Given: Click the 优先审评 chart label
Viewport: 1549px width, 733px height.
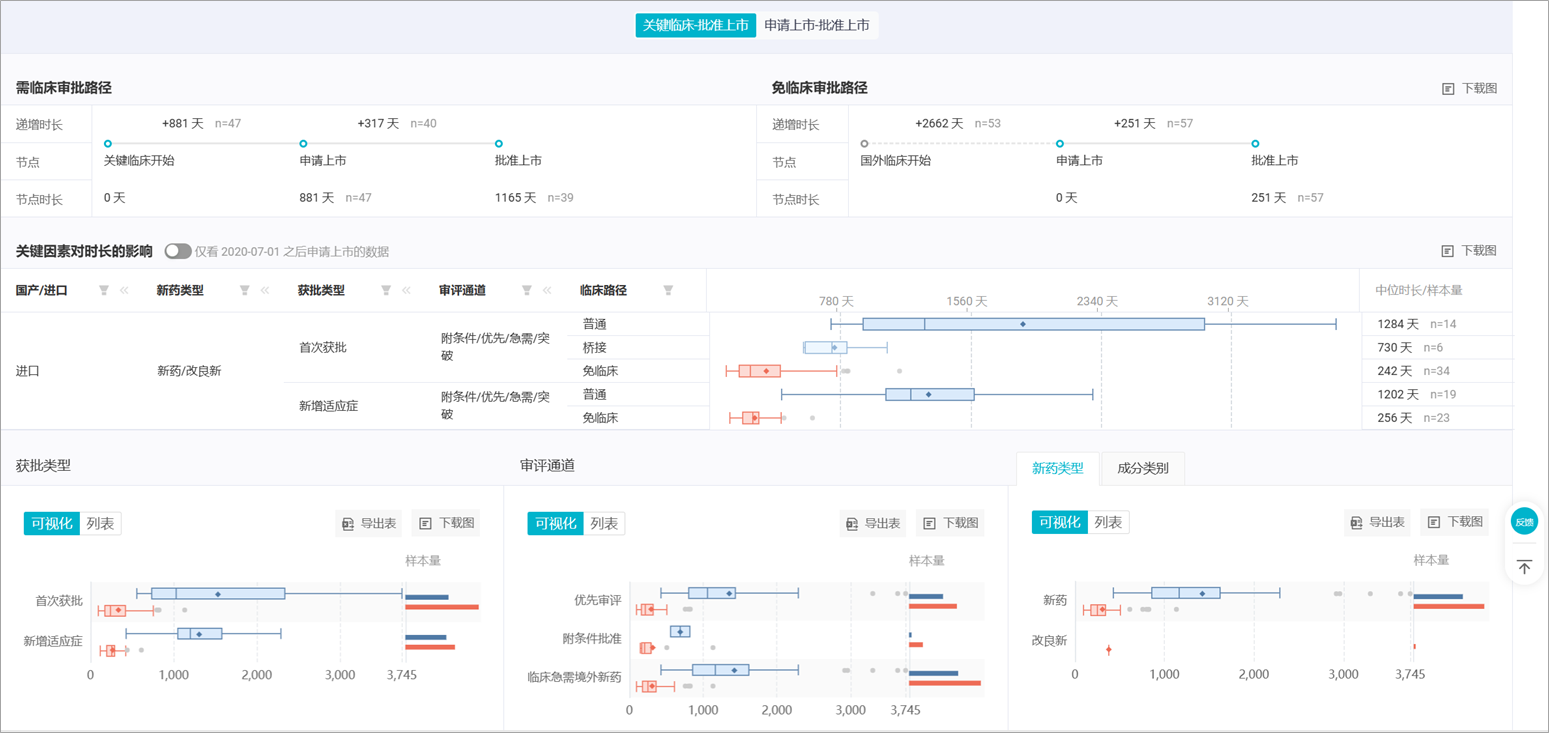Looking at the screenshot, I should tap(598, 600).
